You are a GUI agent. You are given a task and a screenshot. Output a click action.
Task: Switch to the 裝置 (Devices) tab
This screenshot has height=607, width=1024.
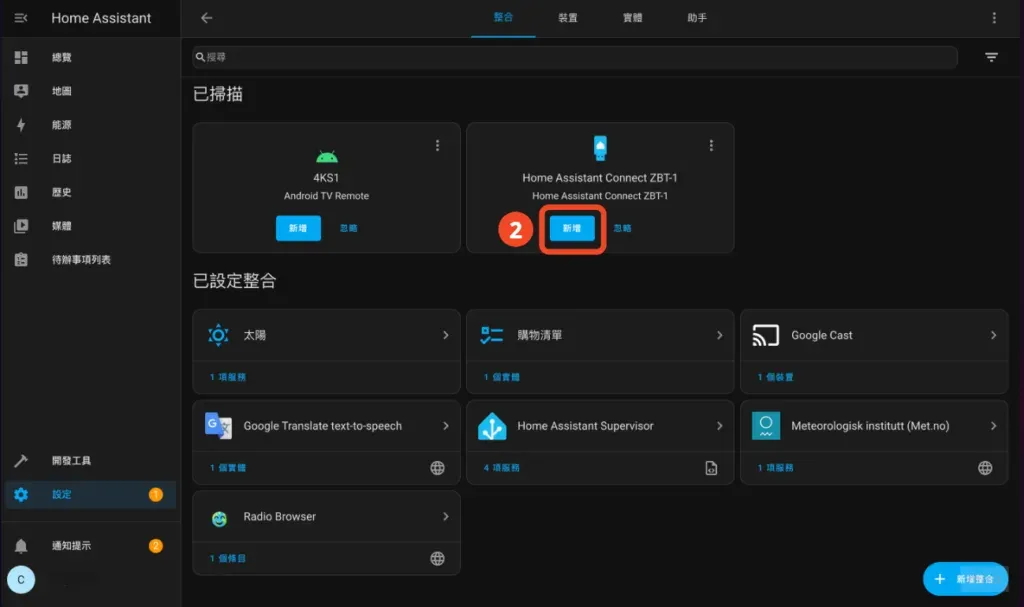[x=567, y=17]
